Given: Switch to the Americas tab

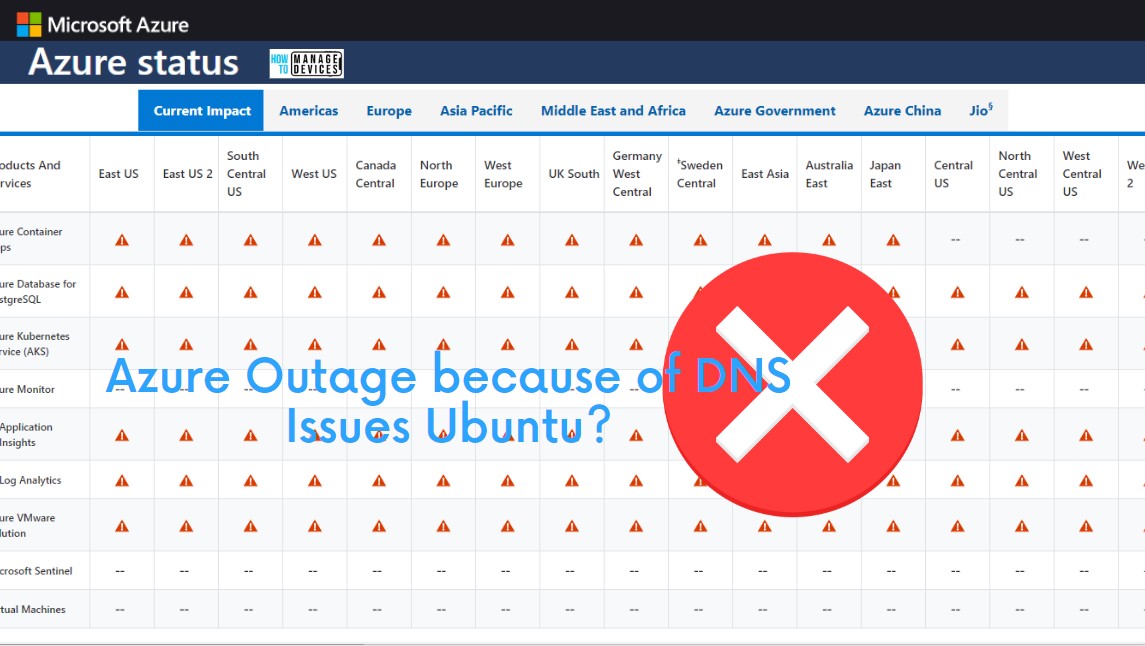Looking at the screenshot, I should 309,111.
